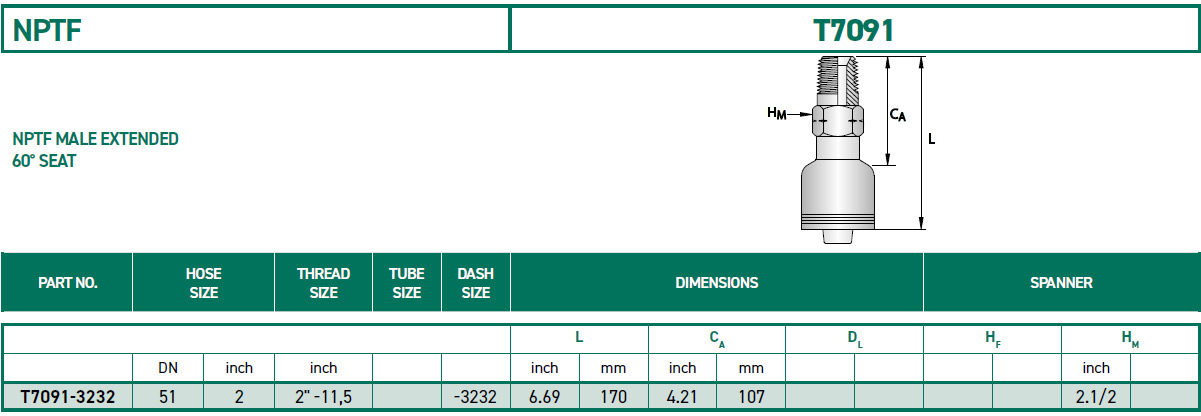1201x416 pixels.
Task: Select the HM arrow label on diagram
Action: tap(776, 114)
